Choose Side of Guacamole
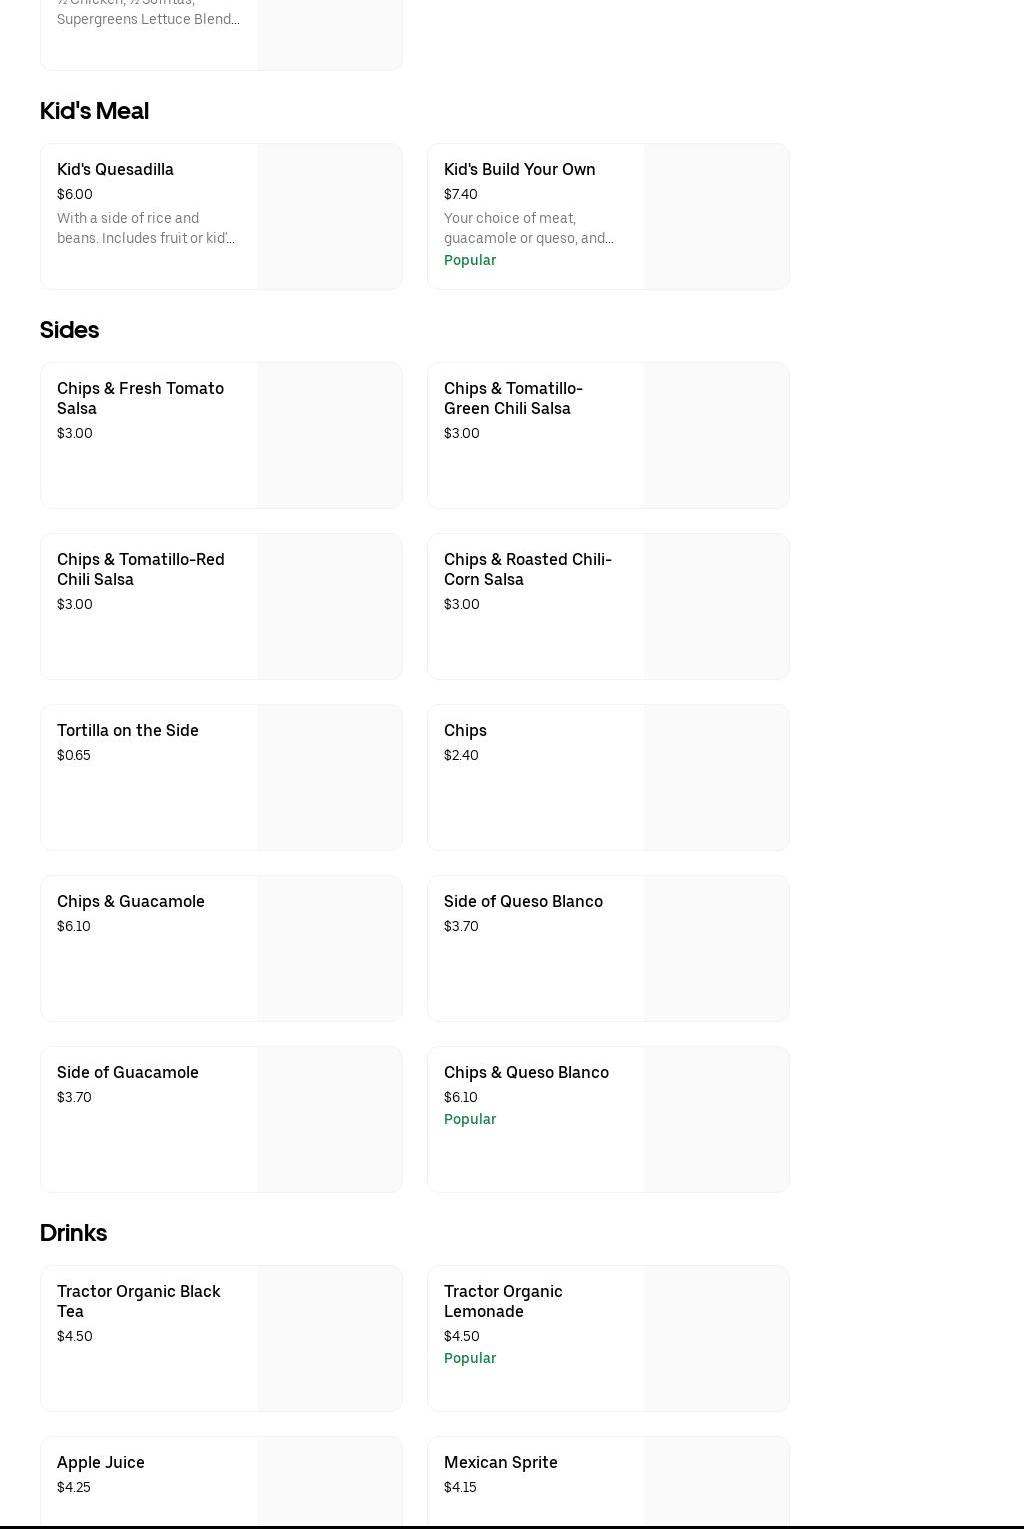The height and width of the screenshot is (1529, 1024). (128, 1073)
